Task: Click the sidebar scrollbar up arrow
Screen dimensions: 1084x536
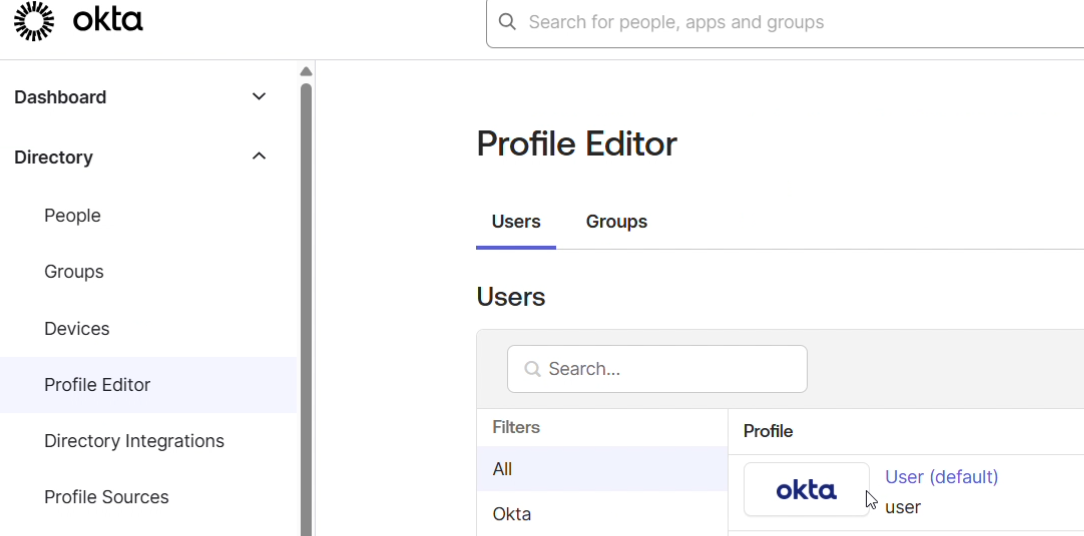Action: (306, 71)
